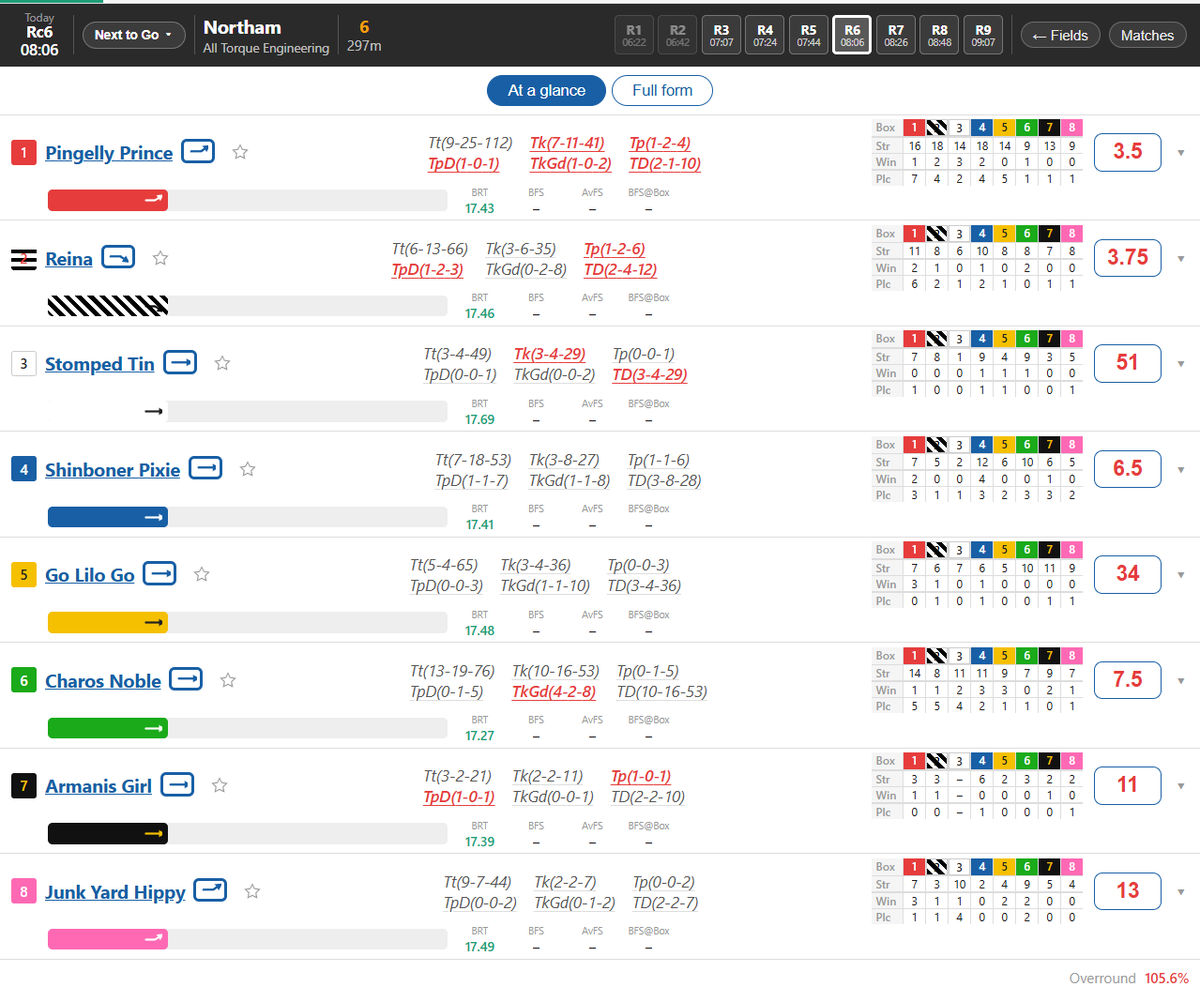Expand the Reina row details arrow
The width and height of the screenshot is (1200, 1002).
[1181, 259]
